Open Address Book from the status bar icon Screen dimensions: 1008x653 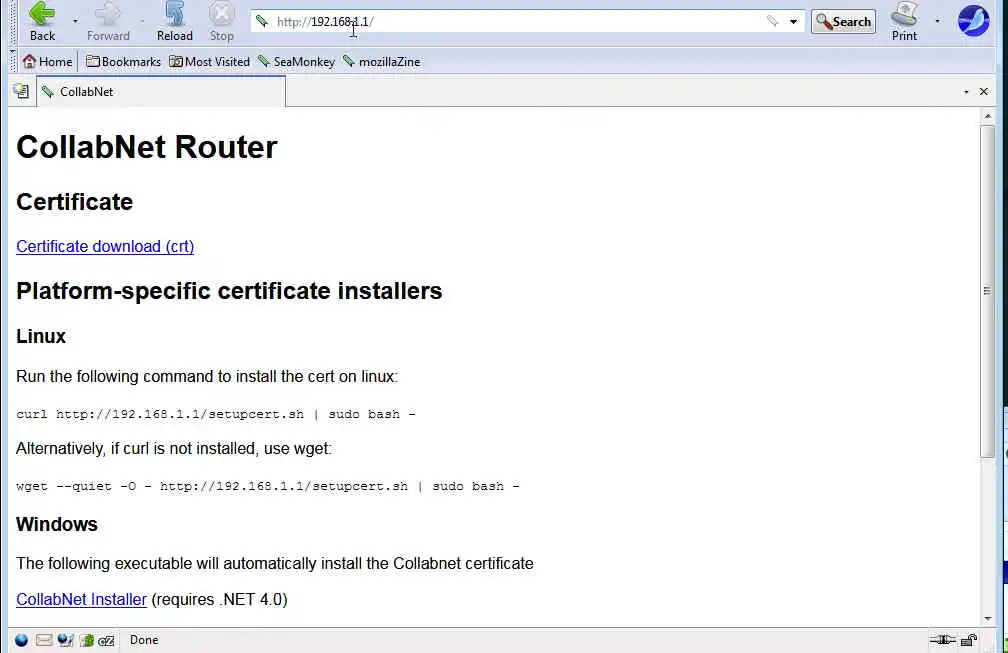click(x=87, y=640)
